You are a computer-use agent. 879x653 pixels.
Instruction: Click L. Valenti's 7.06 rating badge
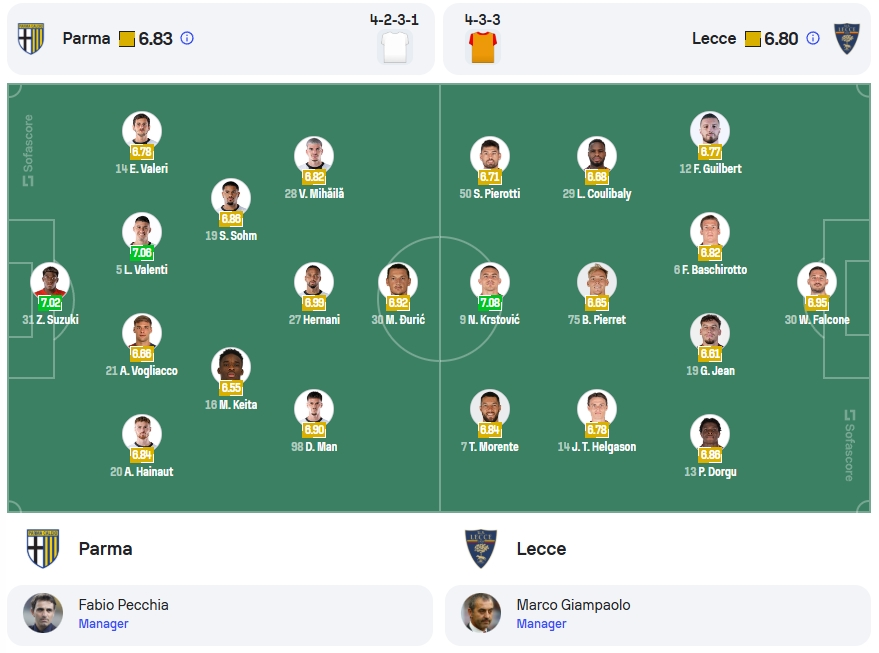point(142,253)
